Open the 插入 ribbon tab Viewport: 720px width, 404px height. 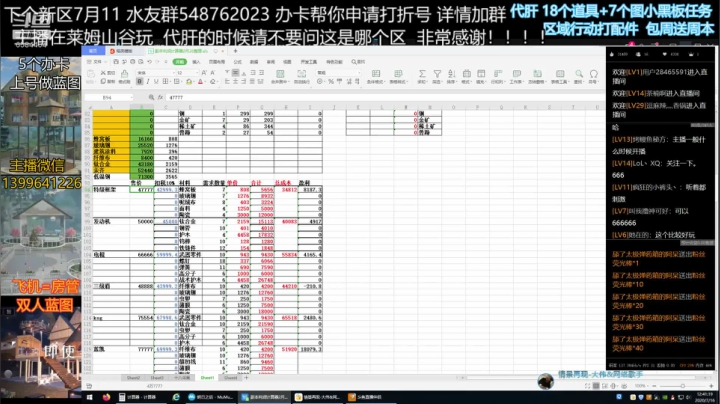pyautogui.click(x=196, y=62)
